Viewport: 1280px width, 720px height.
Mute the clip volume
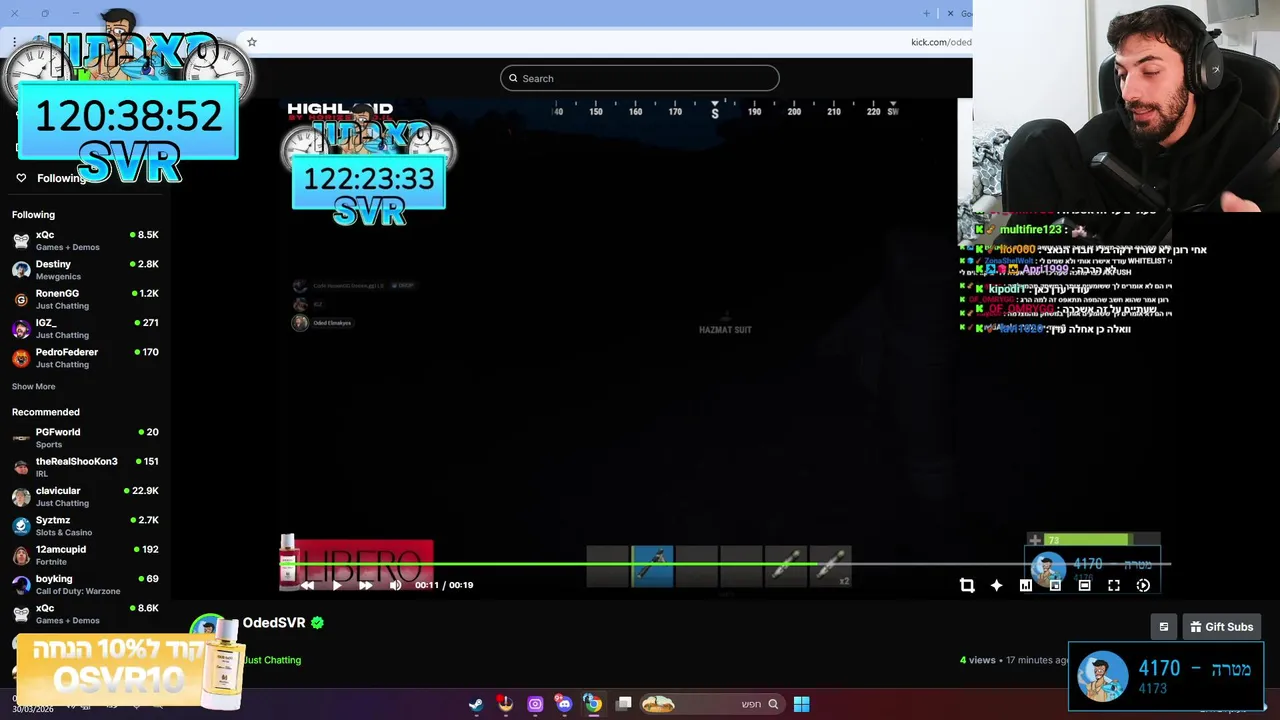coord(395,585)
